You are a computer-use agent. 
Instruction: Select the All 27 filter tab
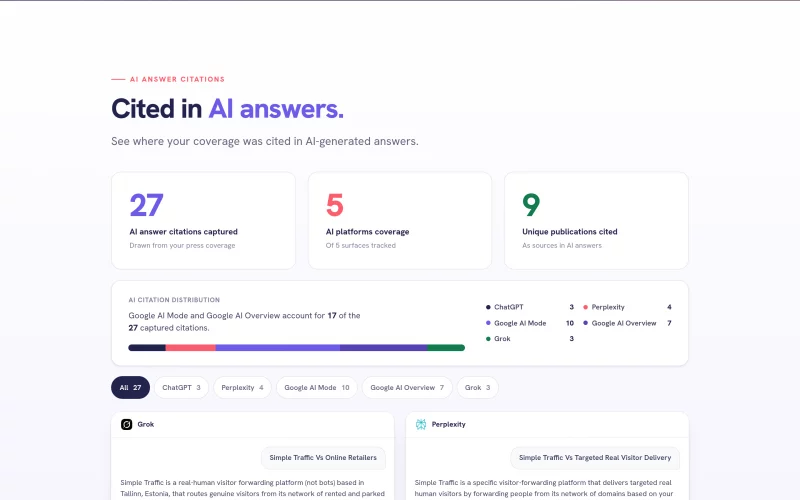coord(131,388)
